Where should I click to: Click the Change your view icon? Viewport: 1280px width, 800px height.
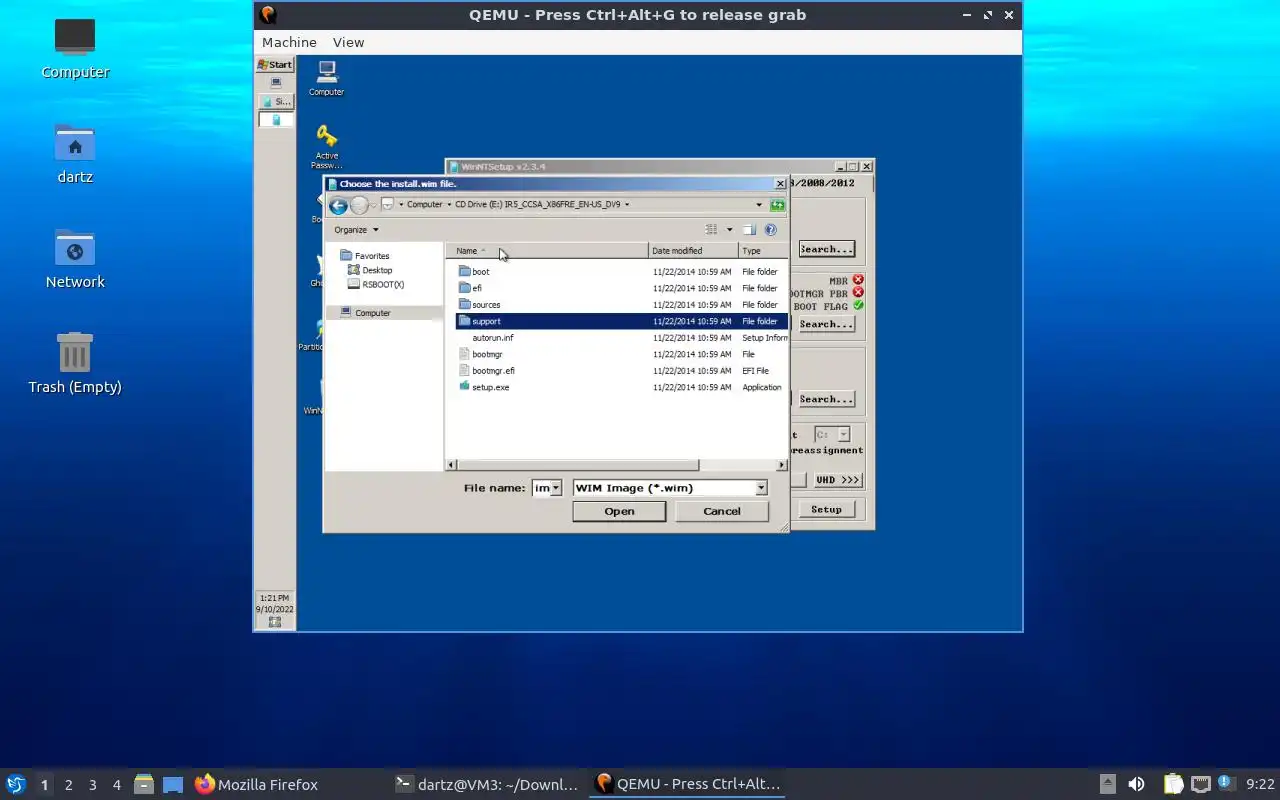pos(712,230)
